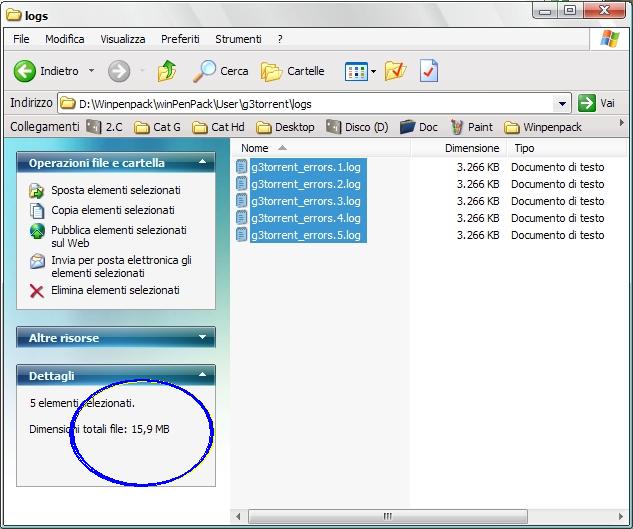Open the File menu
The width and height of the screenshot is (633, 529).
21,39
